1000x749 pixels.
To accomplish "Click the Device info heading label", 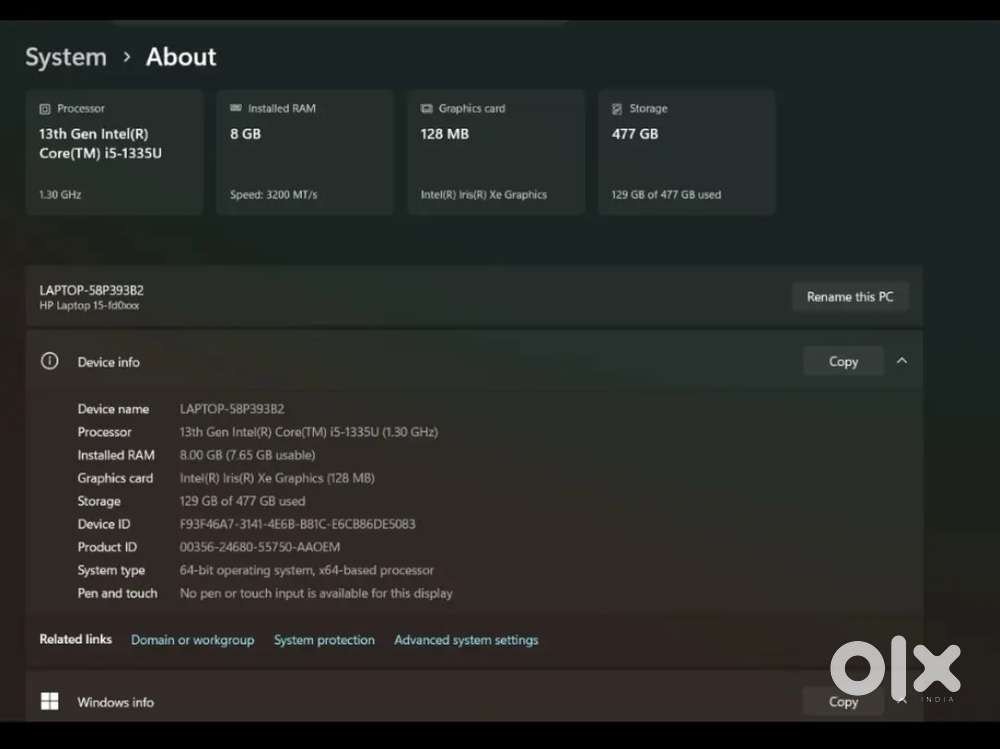I will tap(108, 362).
